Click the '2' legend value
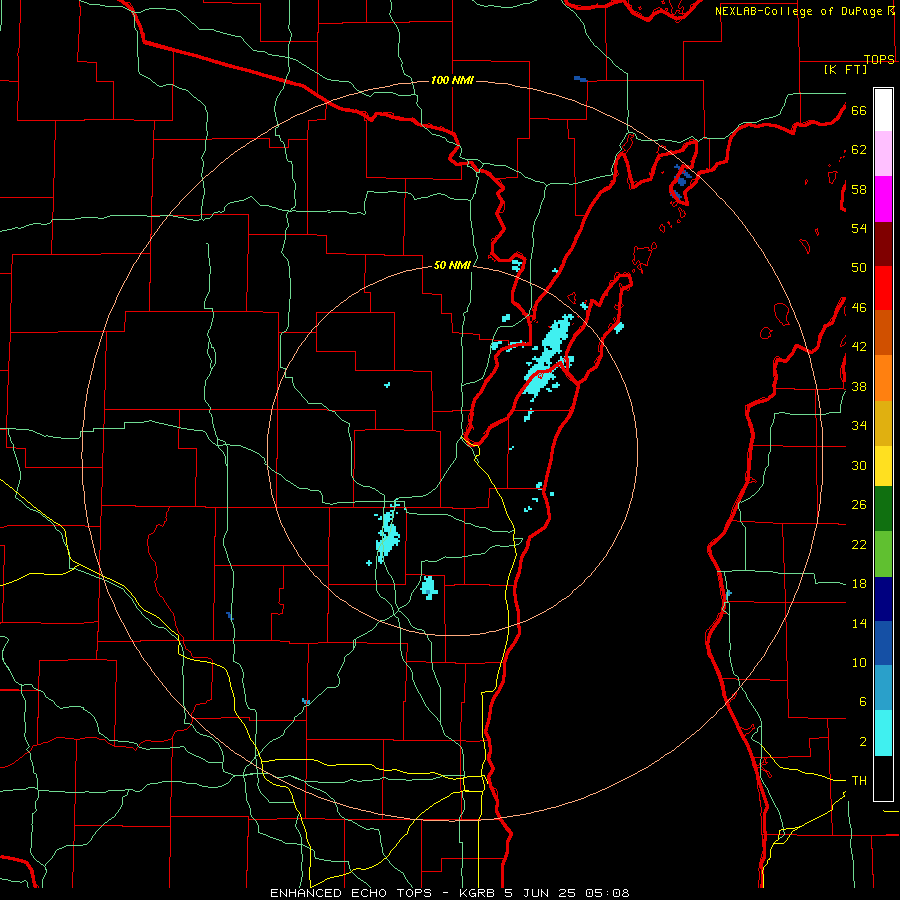Screen dimensions: 900x900 coord(862,742)
